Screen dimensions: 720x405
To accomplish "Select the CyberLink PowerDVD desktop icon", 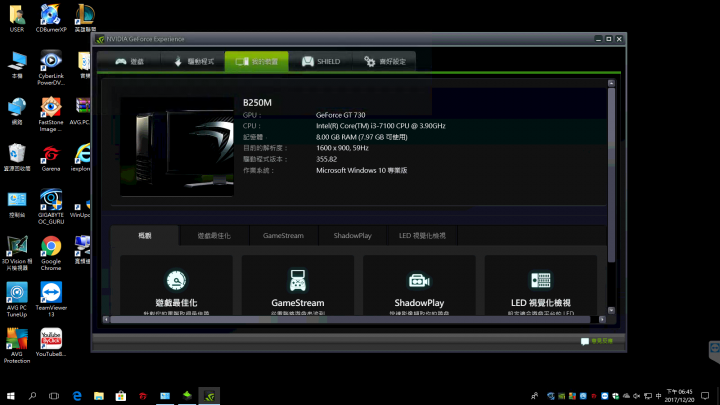I will pos(51,68).
